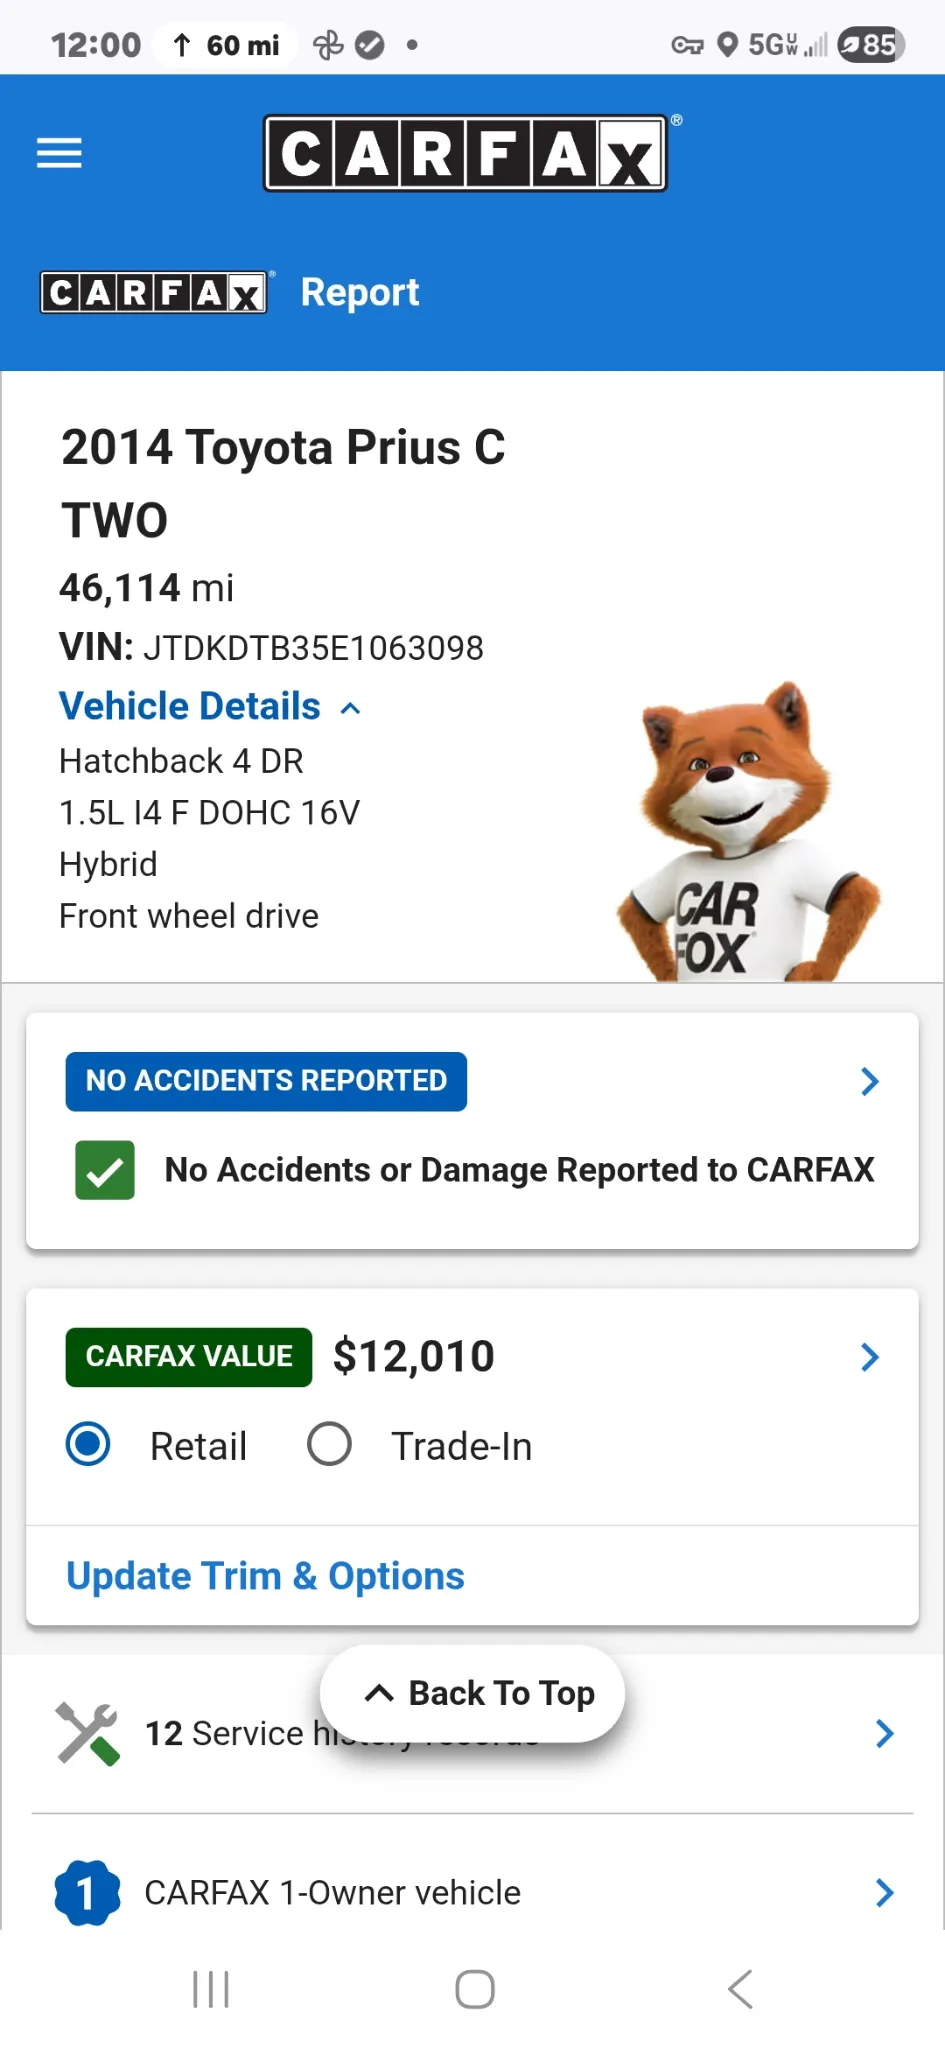Open CARFAX Value details chevron
This screenshot has width=945, height=2048.
click(869, 1357)
